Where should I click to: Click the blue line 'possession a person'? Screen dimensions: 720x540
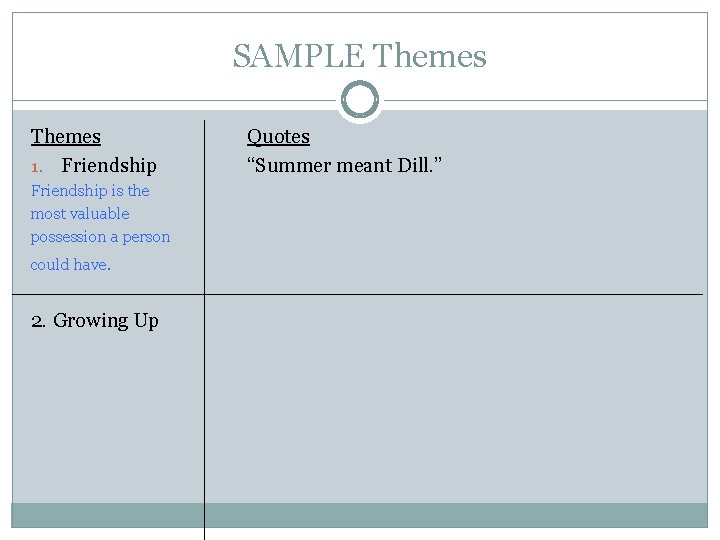(x=100, y=237)
